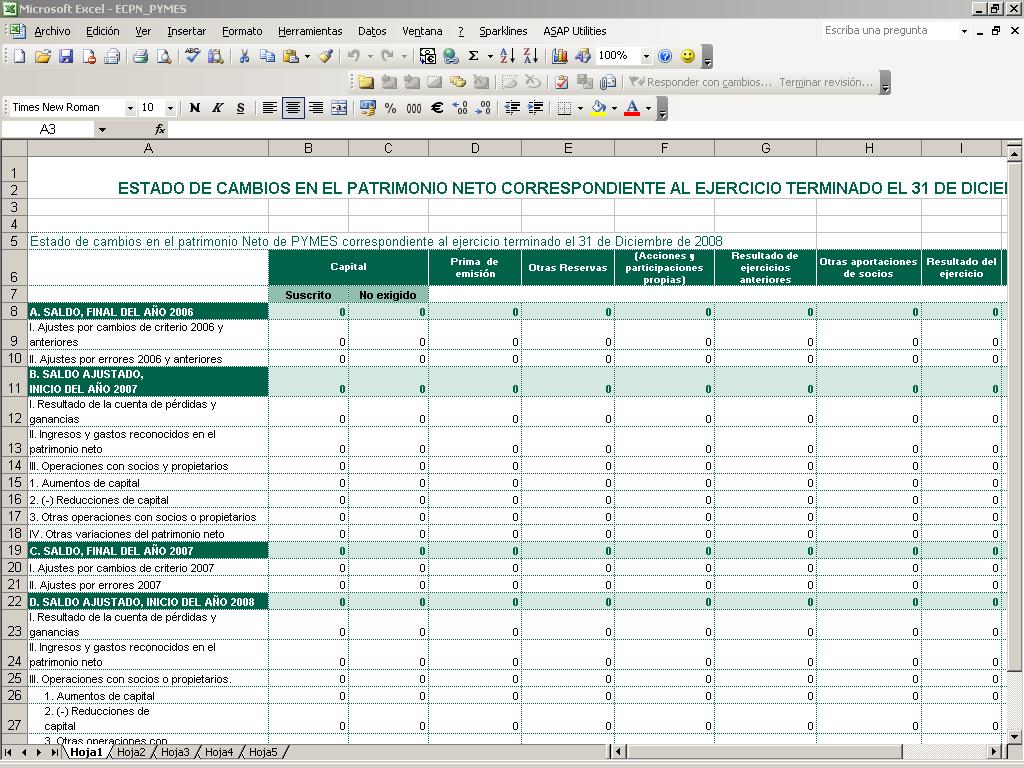Apply the Euro currency style
This screenshot has width=1024, height=768.
click(x=437, y=108)
